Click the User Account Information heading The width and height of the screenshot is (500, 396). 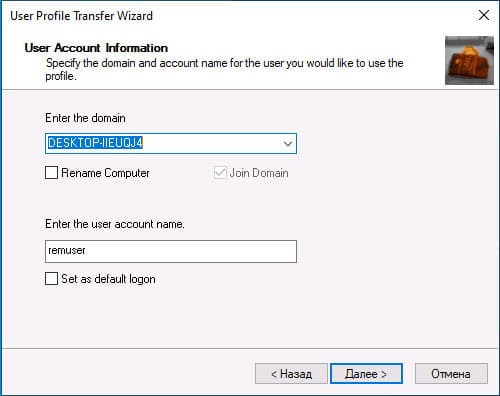[96, 48]
